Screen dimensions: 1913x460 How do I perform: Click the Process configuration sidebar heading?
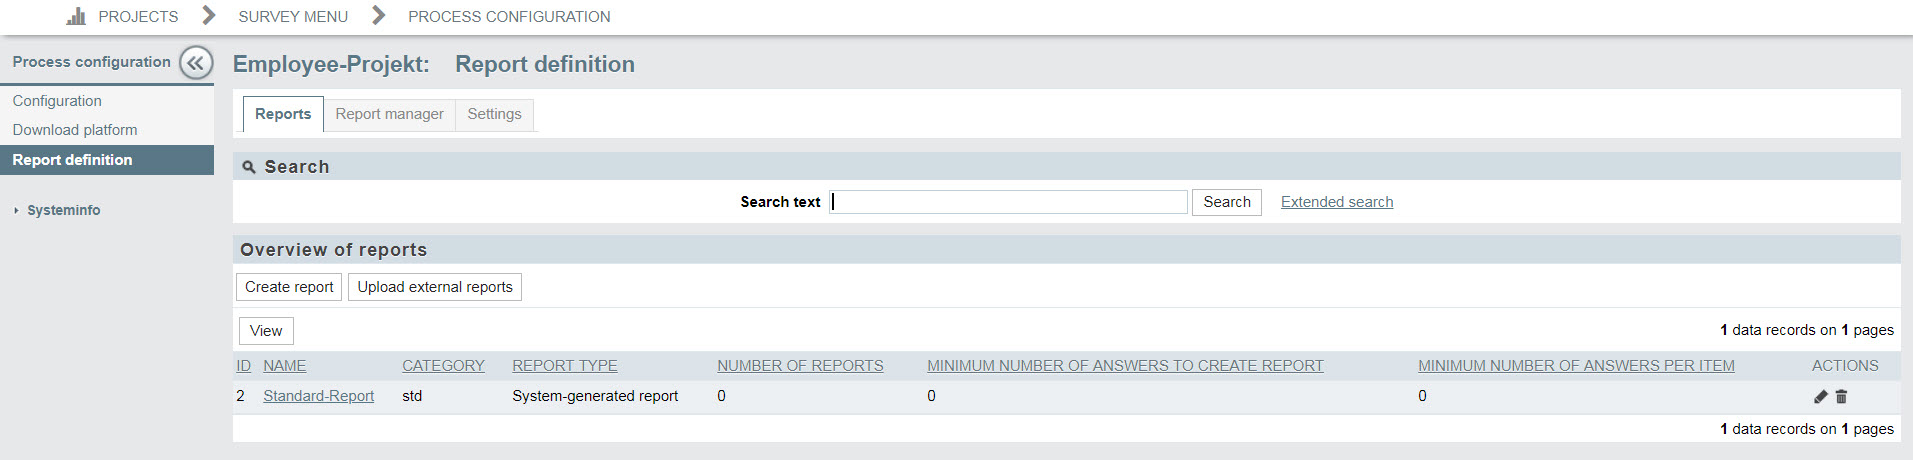point(91,62)
